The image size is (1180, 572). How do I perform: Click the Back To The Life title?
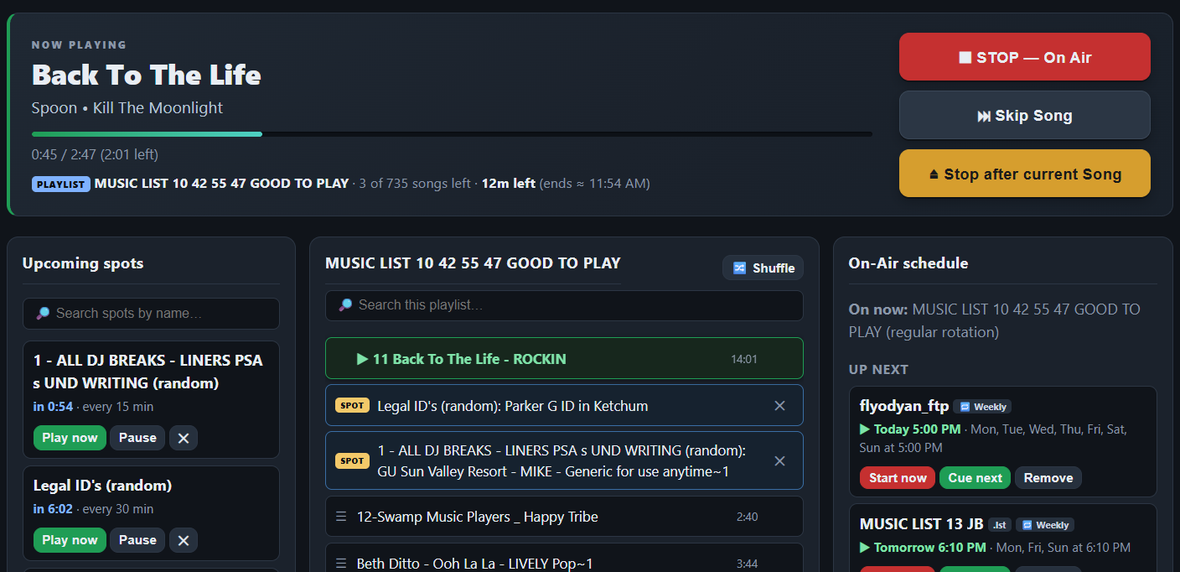[146, 75]
